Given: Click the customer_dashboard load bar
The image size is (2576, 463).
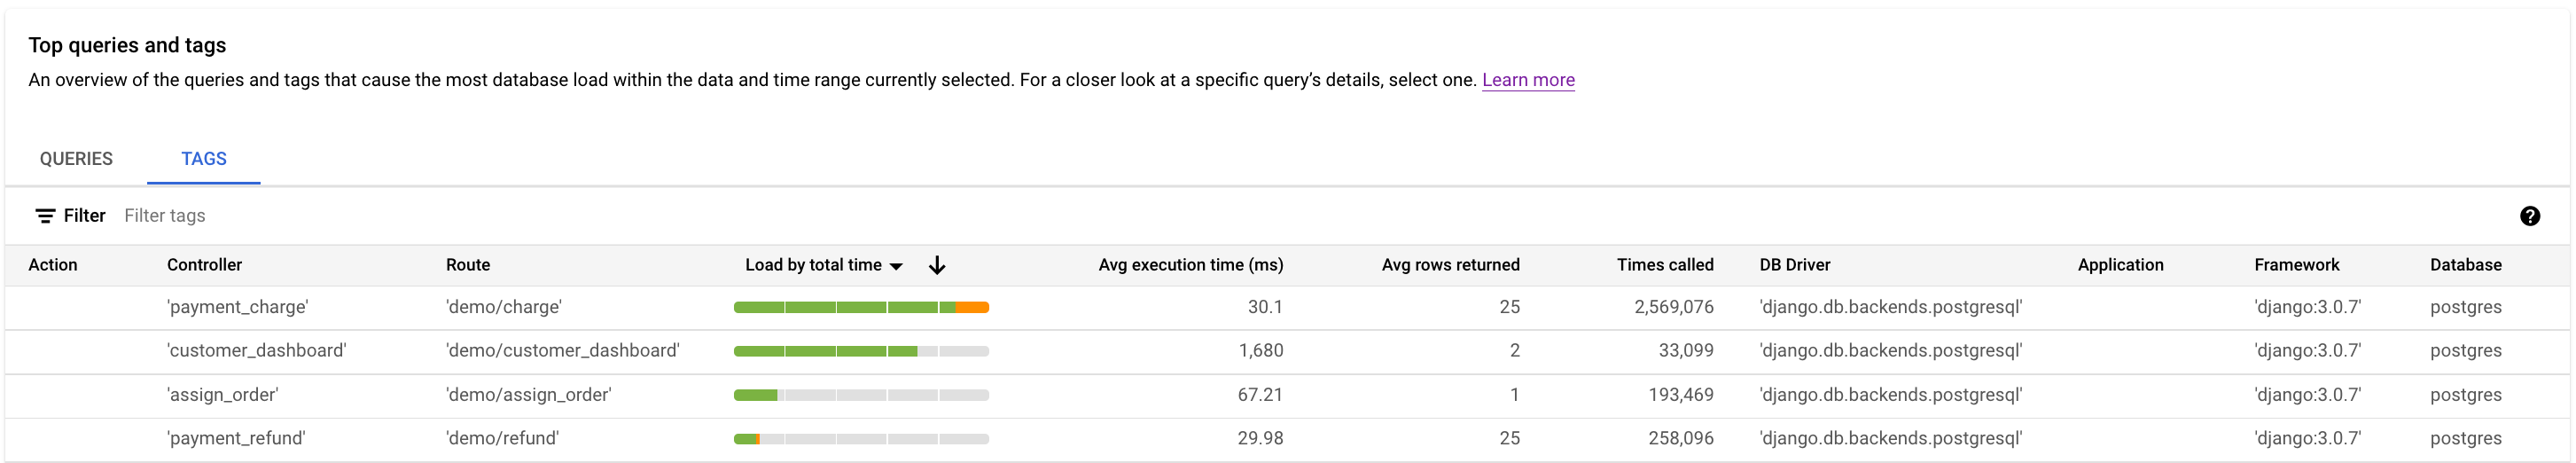Looking at the screenshot, I should [x=861, y=351].
